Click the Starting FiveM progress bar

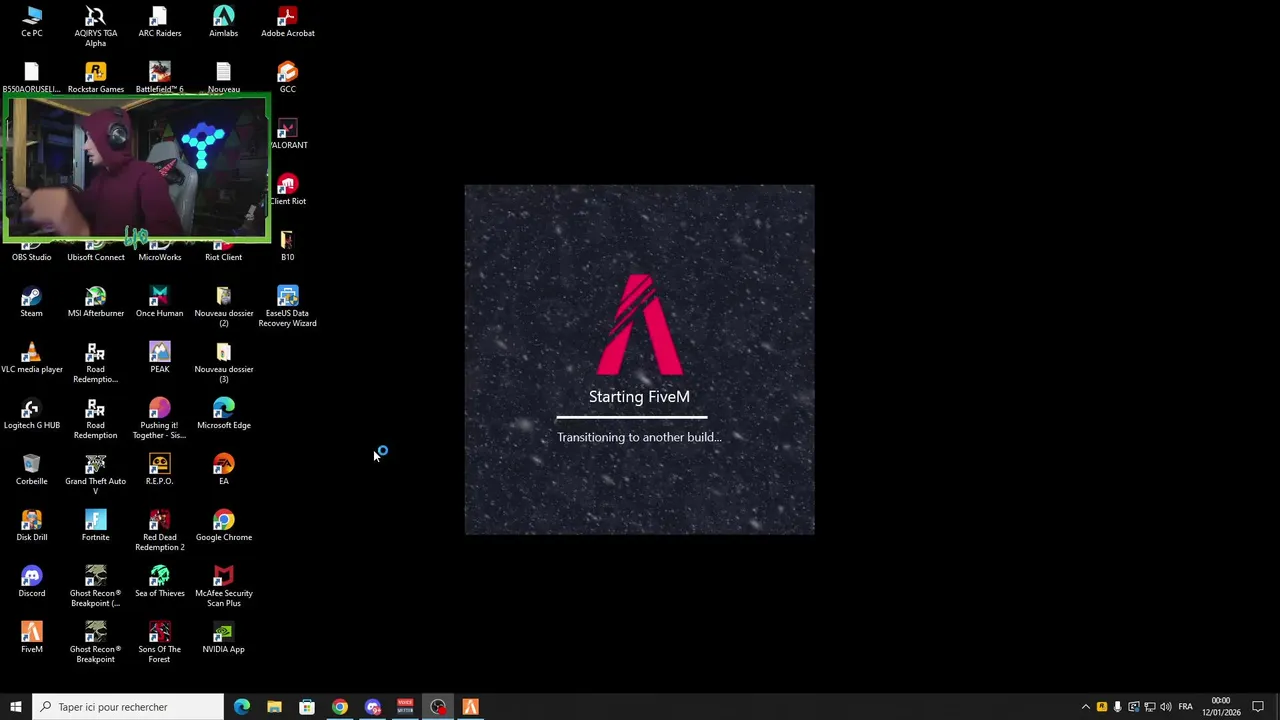632,417
